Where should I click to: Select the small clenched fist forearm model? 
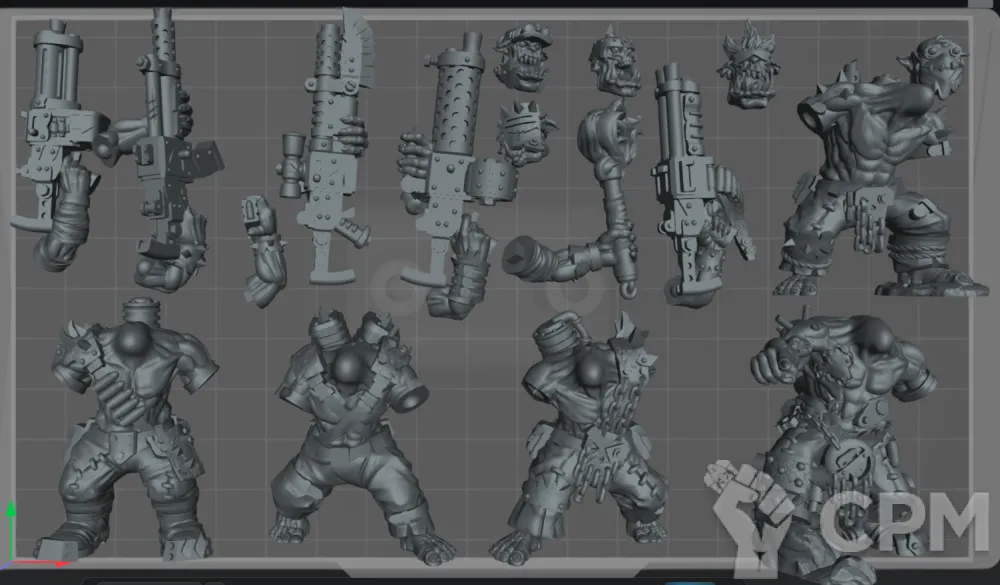tap(263, 251)
